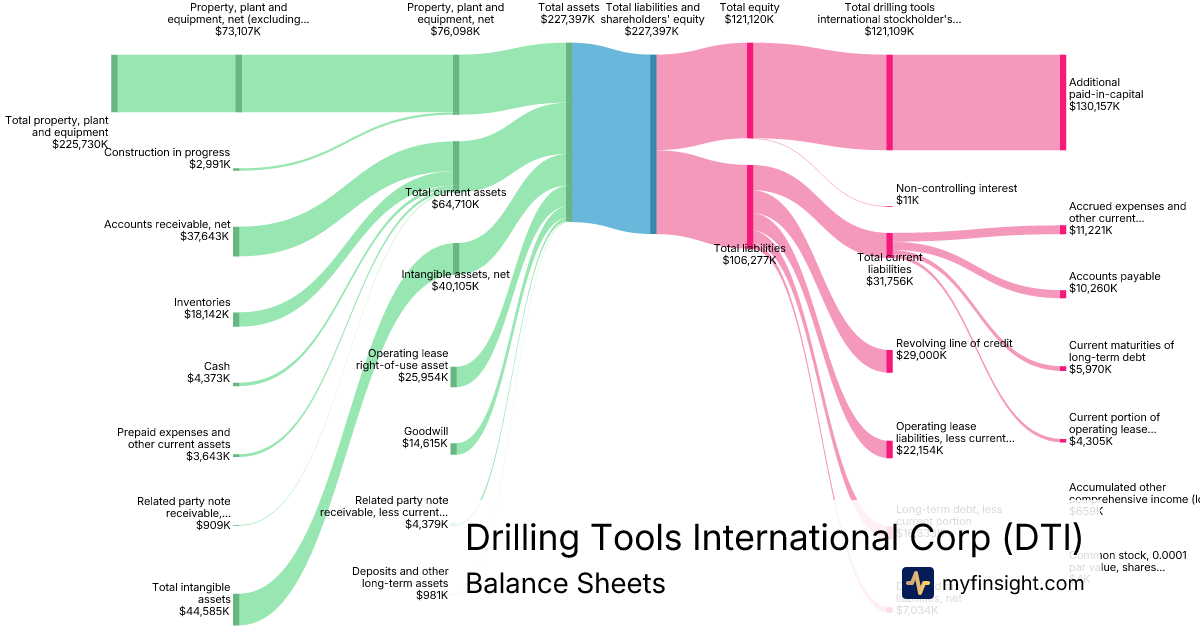Click the blue Total assets flow band
The image size is (1200, 630).
tap(612, 138)
